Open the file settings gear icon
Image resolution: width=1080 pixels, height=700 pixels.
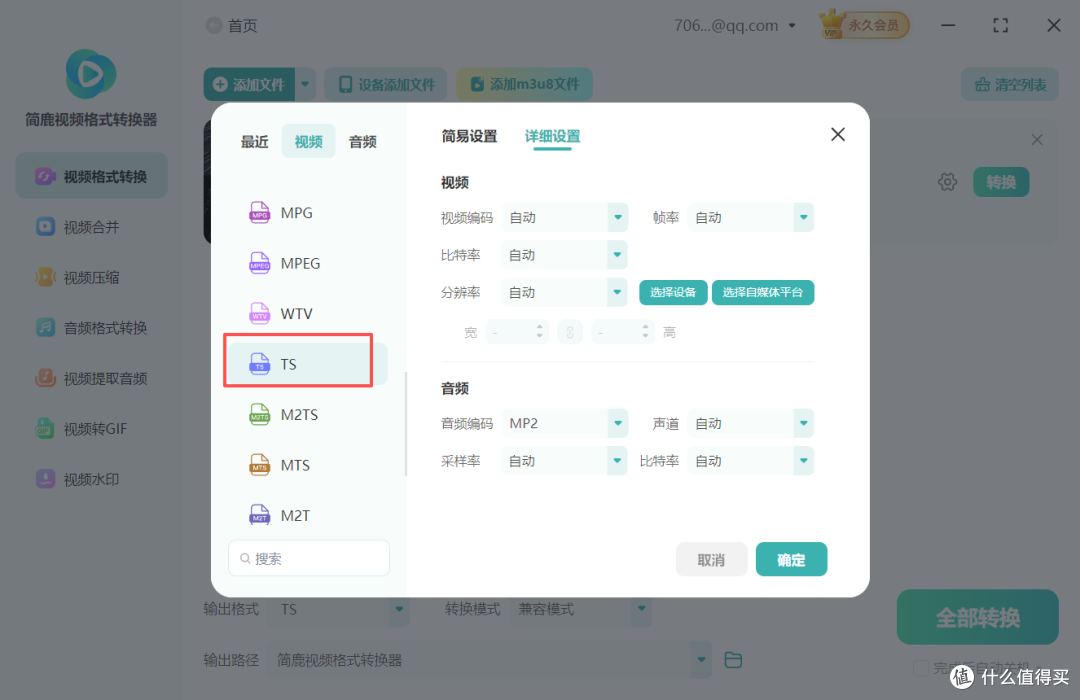click(x=948, y=182)
